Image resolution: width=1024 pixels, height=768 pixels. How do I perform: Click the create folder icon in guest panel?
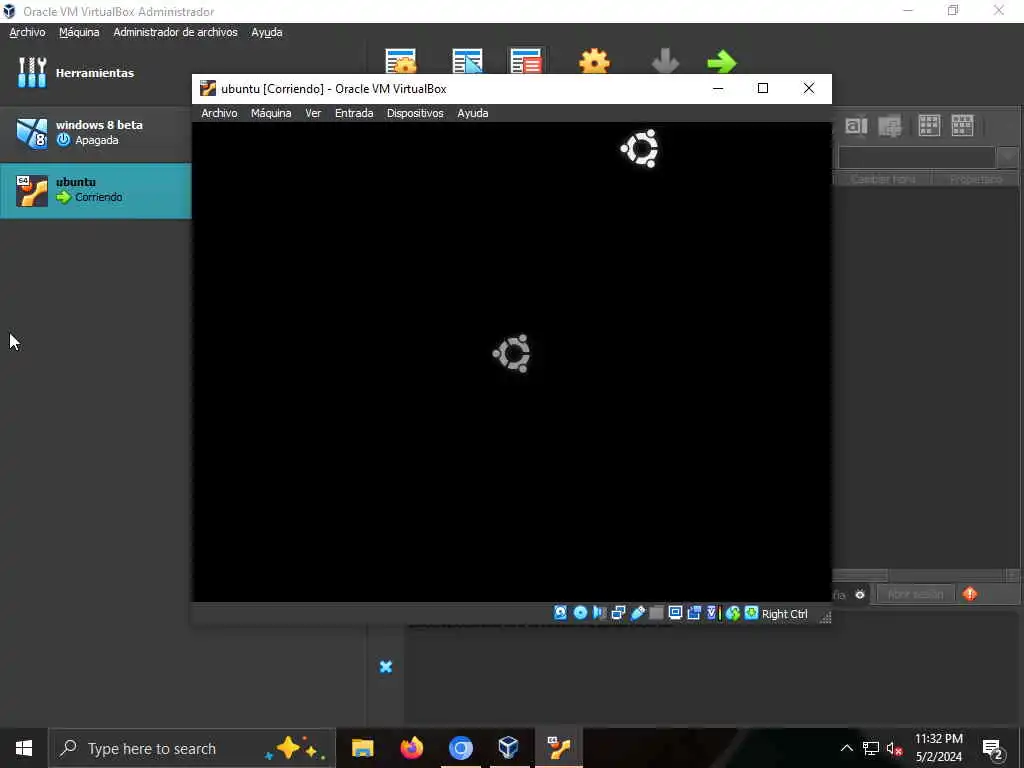tap(889, 125)
